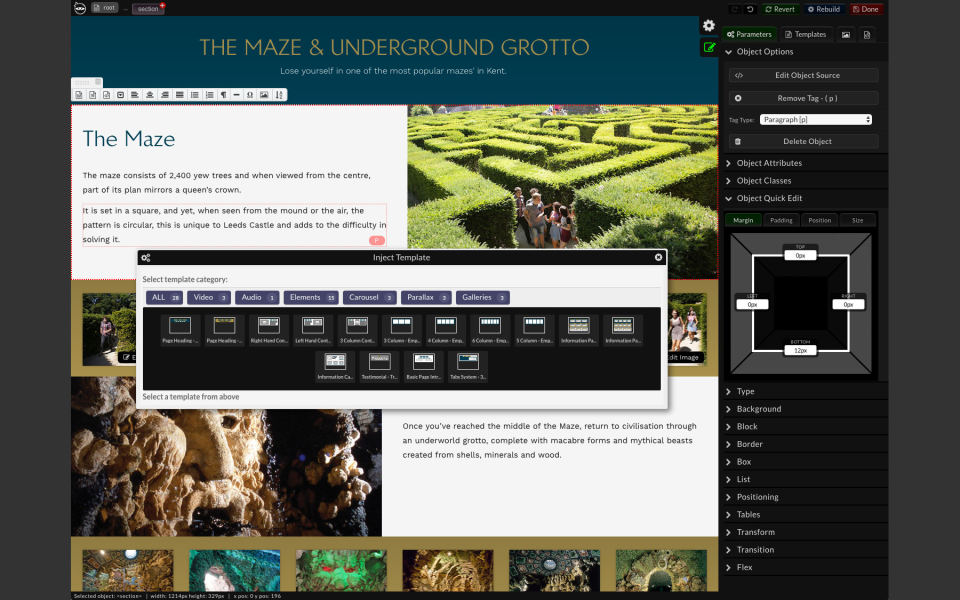Viewport: 960px width, 600px height.
Task: Click the logo icon at top left
Action: tap(80, 8)
